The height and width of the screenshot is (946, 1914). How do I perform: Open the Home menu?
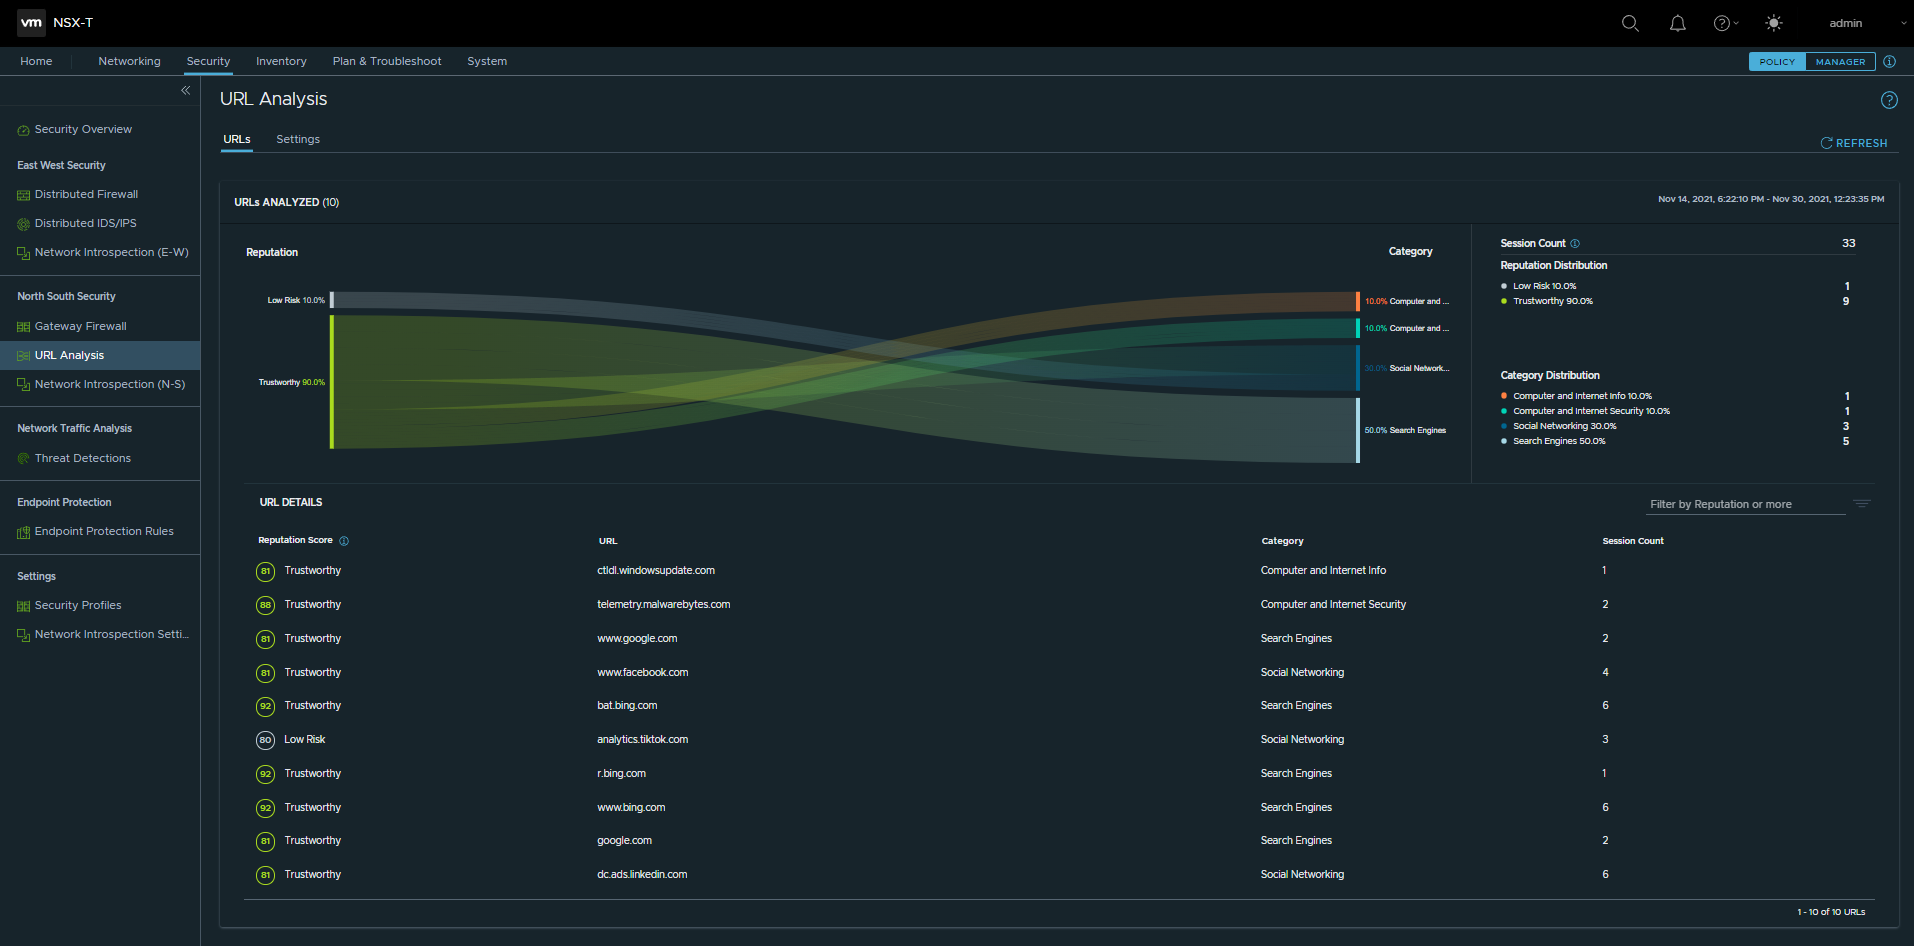pos(36,61)
